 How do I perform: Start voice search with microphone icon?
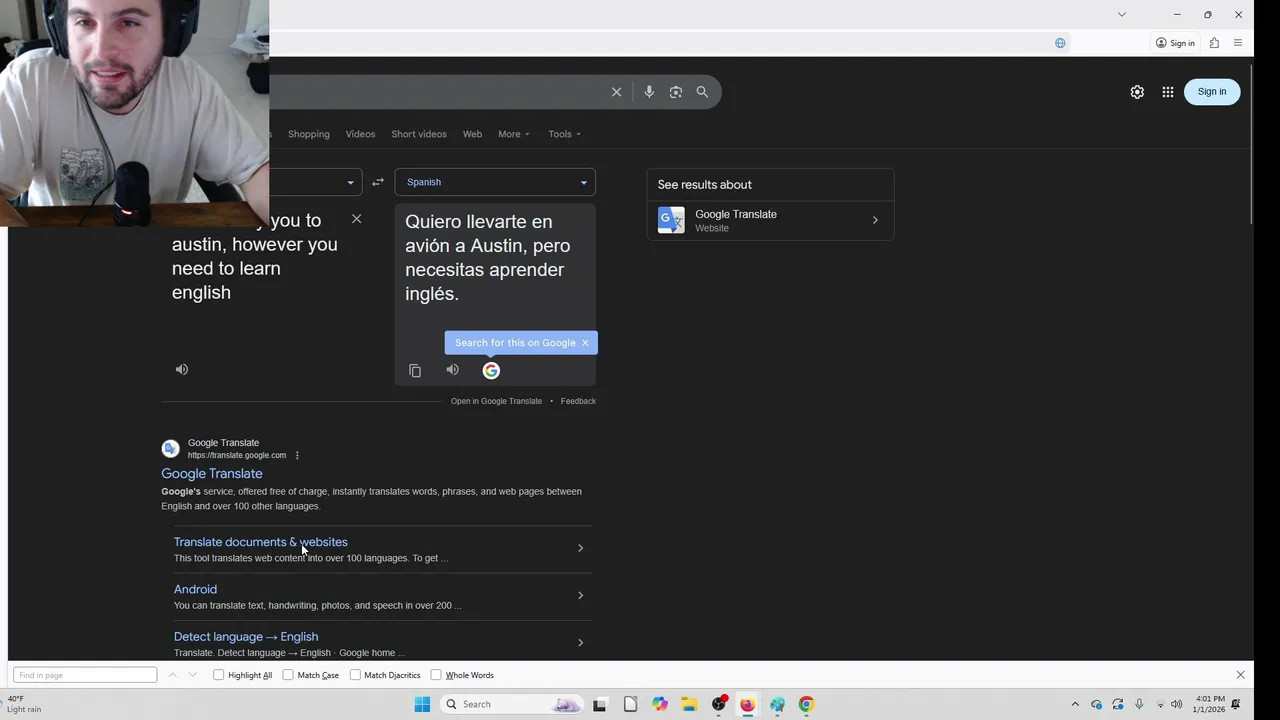[649, 92]
